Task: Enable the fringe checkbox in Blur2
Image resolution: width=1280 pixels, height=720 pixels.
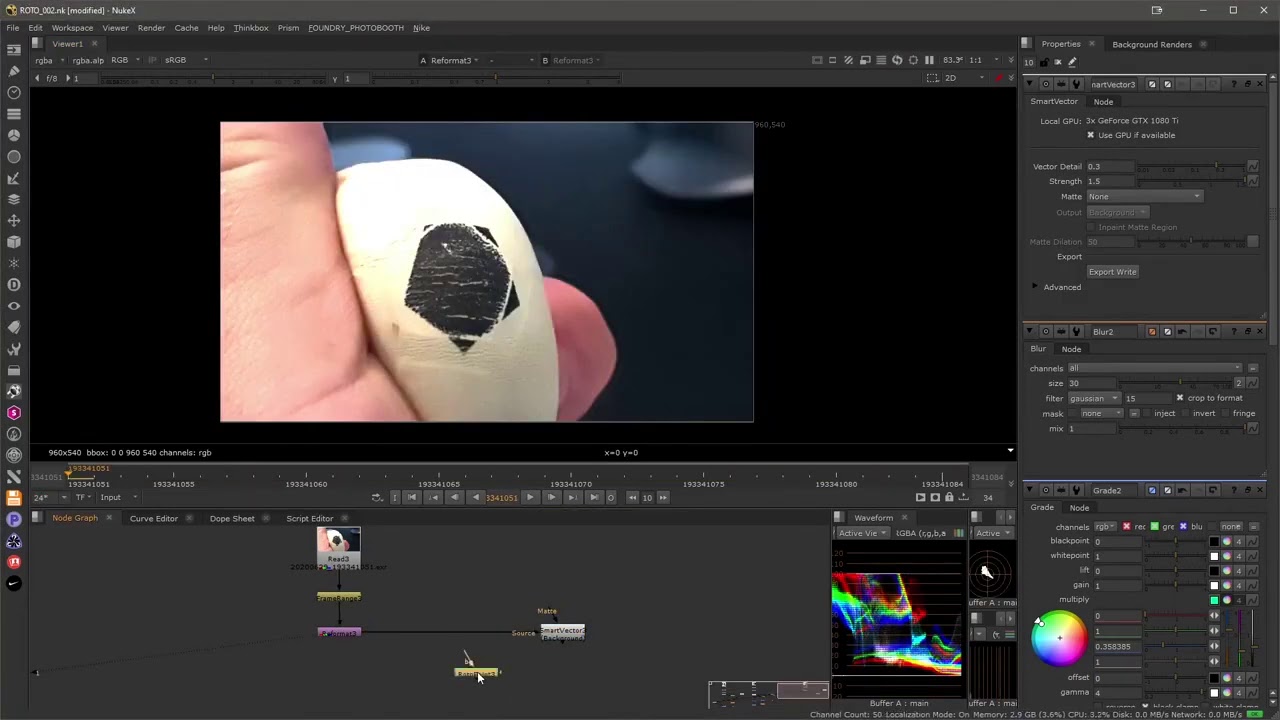Action: coord(1226,413)
